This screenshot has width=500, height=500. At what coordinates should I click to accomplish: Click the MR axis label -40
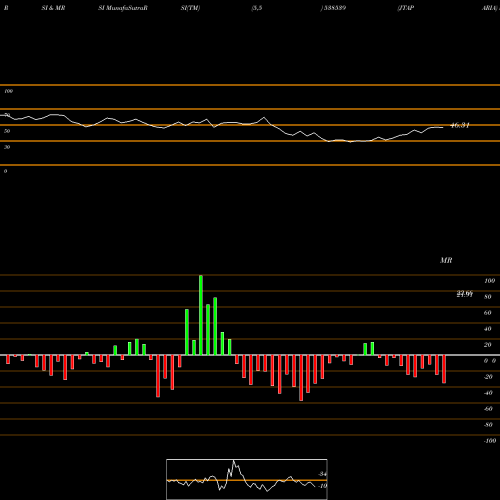click(488, 393)
